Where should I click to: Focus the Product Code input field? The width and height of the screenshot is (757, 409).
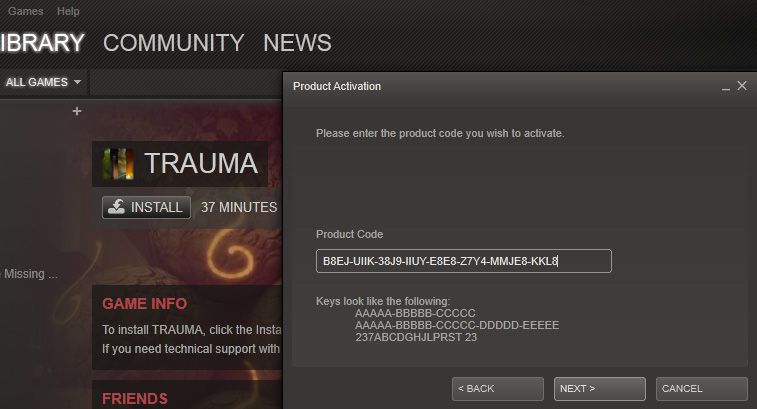[463, 261]
